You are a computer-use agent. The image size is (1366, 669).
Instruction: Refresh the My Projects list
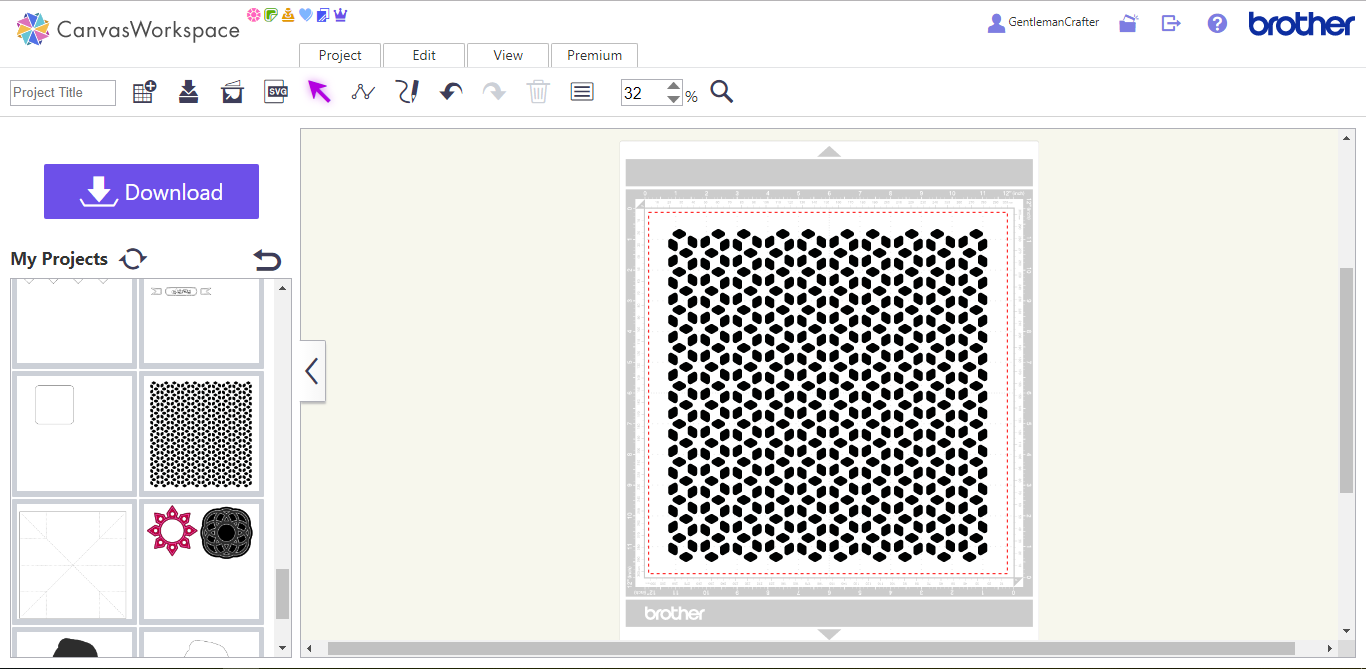coord(133,259)
